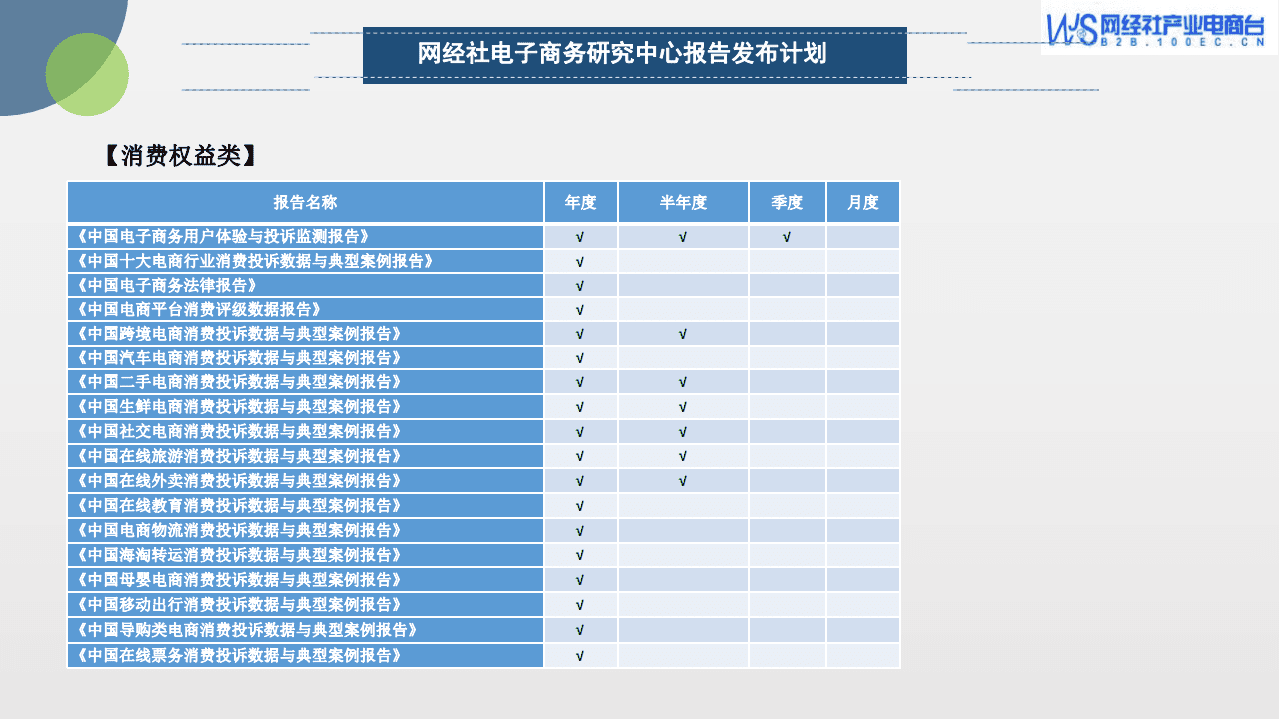The height and width of the screenshot is (719, 1279).
Task: Click the 月度 column header
Action: [862, 201]
